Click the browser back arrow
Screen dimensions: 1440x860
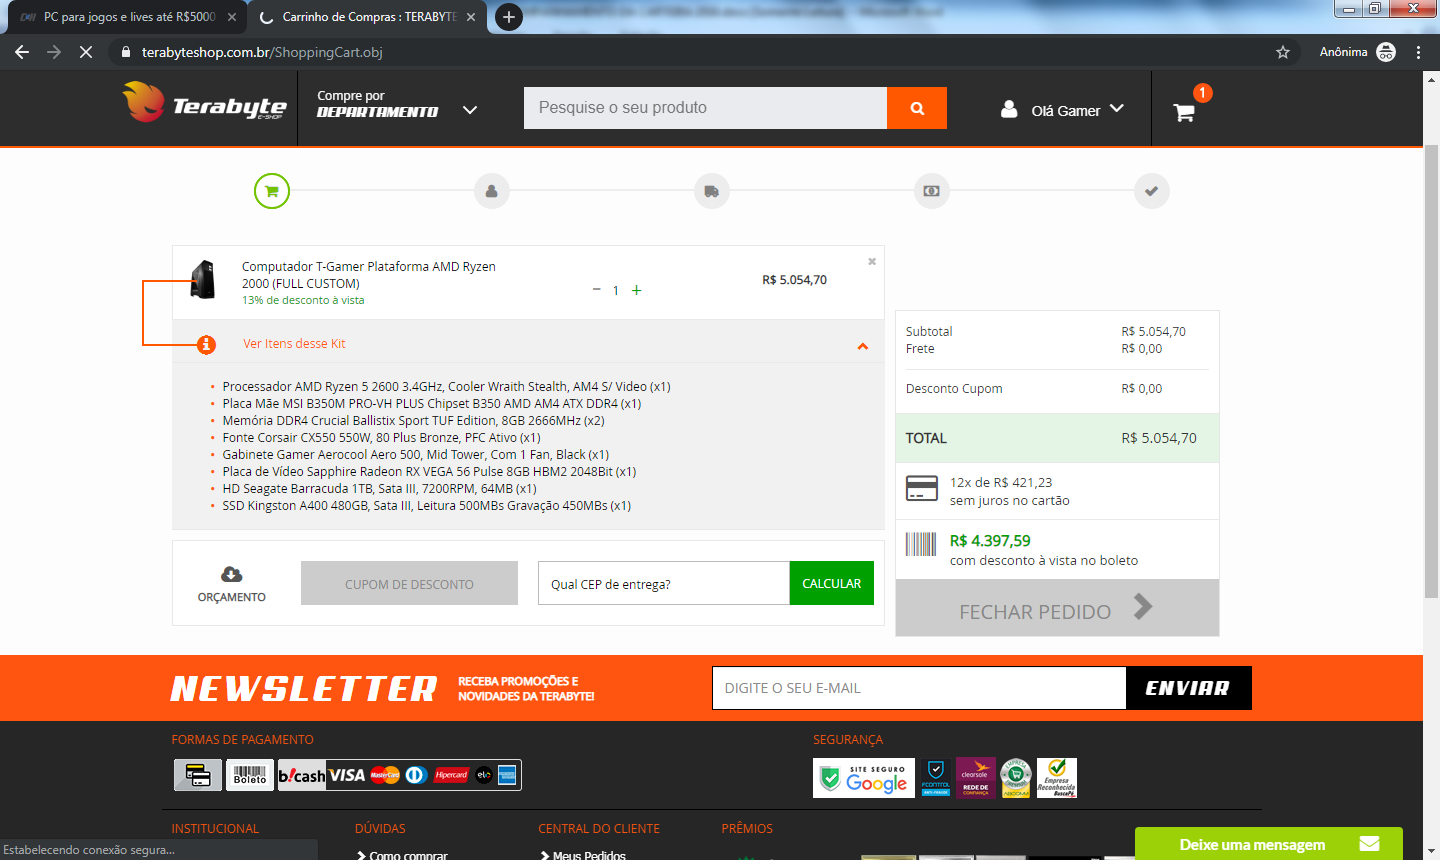tap(22, 52)
